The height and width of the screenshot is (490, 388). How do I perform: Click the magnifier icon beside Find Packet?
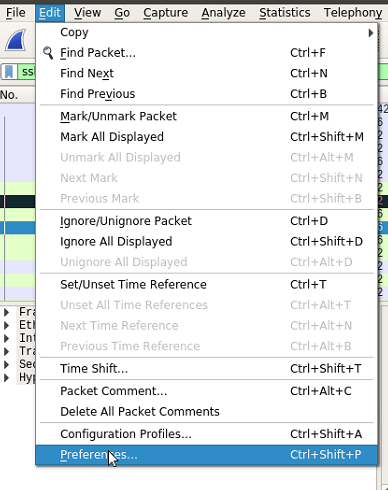pos(48,53)
